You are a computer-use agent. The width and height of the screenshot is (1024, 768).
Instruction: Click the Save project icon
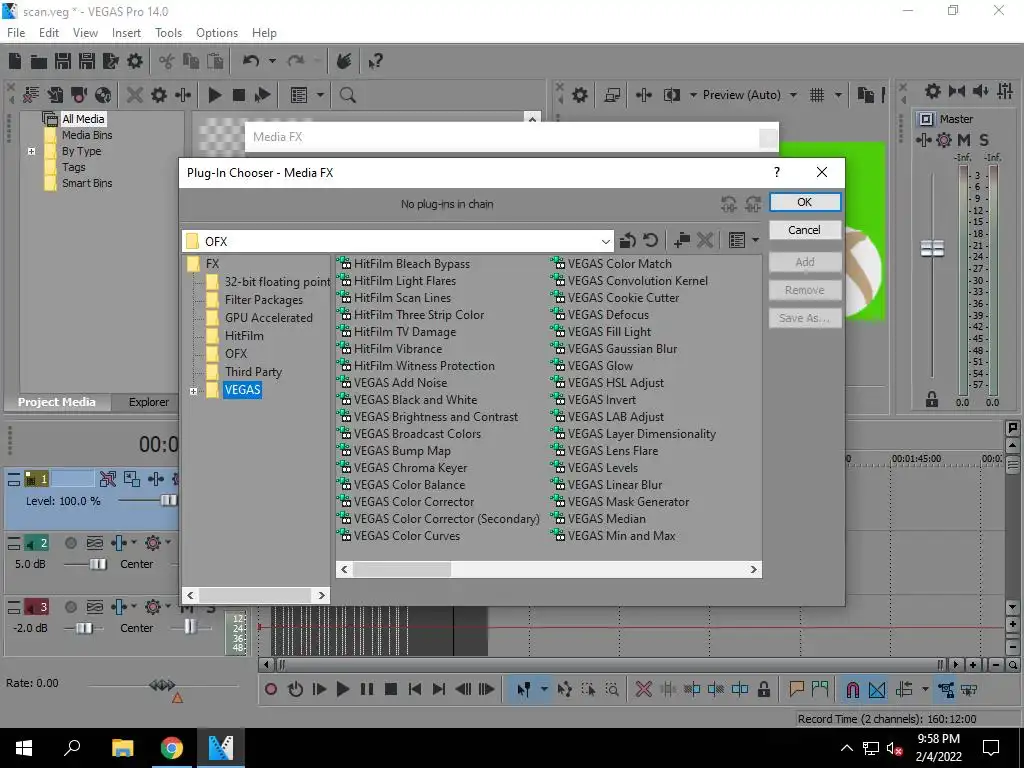click(63, 61)
